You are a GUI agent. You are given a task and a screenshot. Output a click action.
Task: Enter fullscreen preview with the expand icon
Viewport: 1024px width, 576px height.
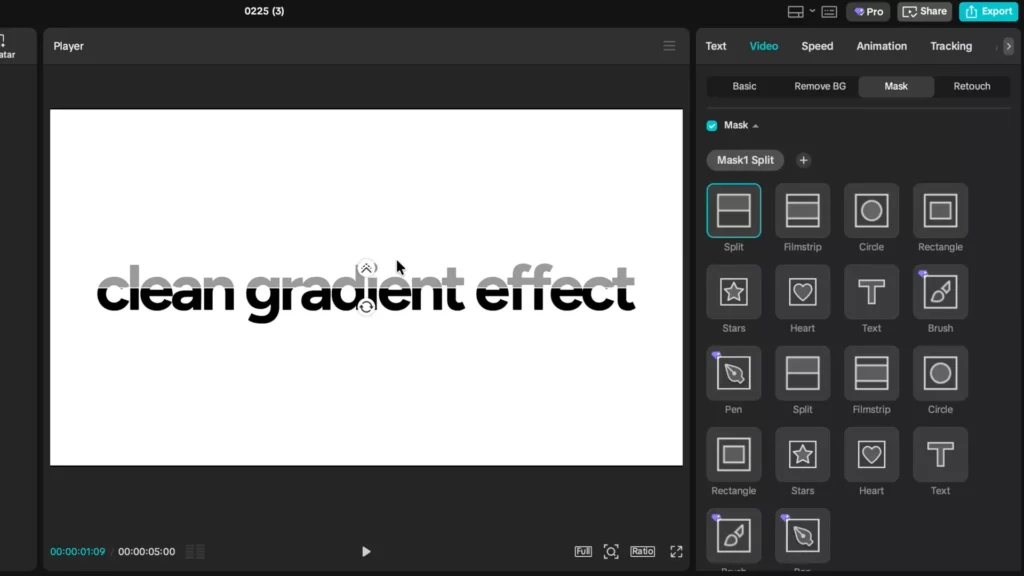676,551
